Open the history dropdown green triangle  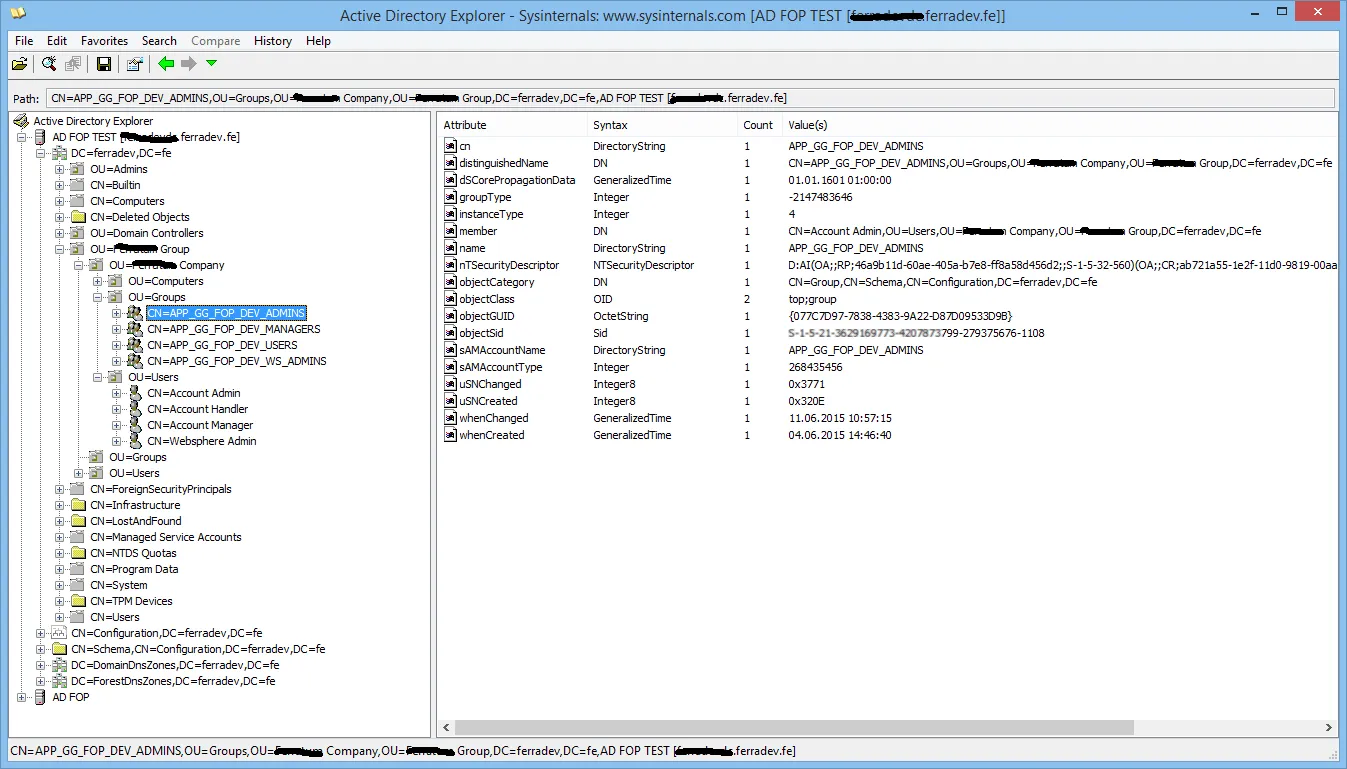(x=211, y=64)
